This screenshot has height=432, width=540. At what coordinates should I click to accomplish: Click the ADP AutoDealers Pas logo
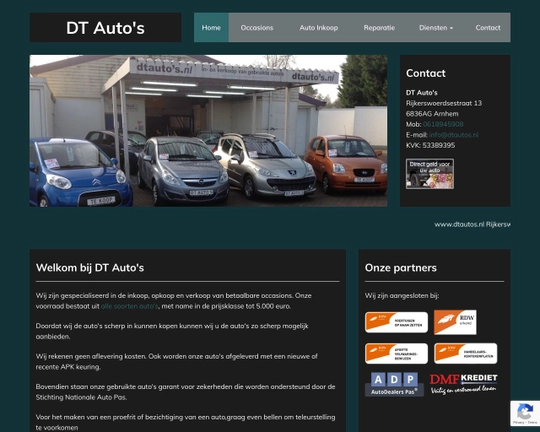point(394,384)
